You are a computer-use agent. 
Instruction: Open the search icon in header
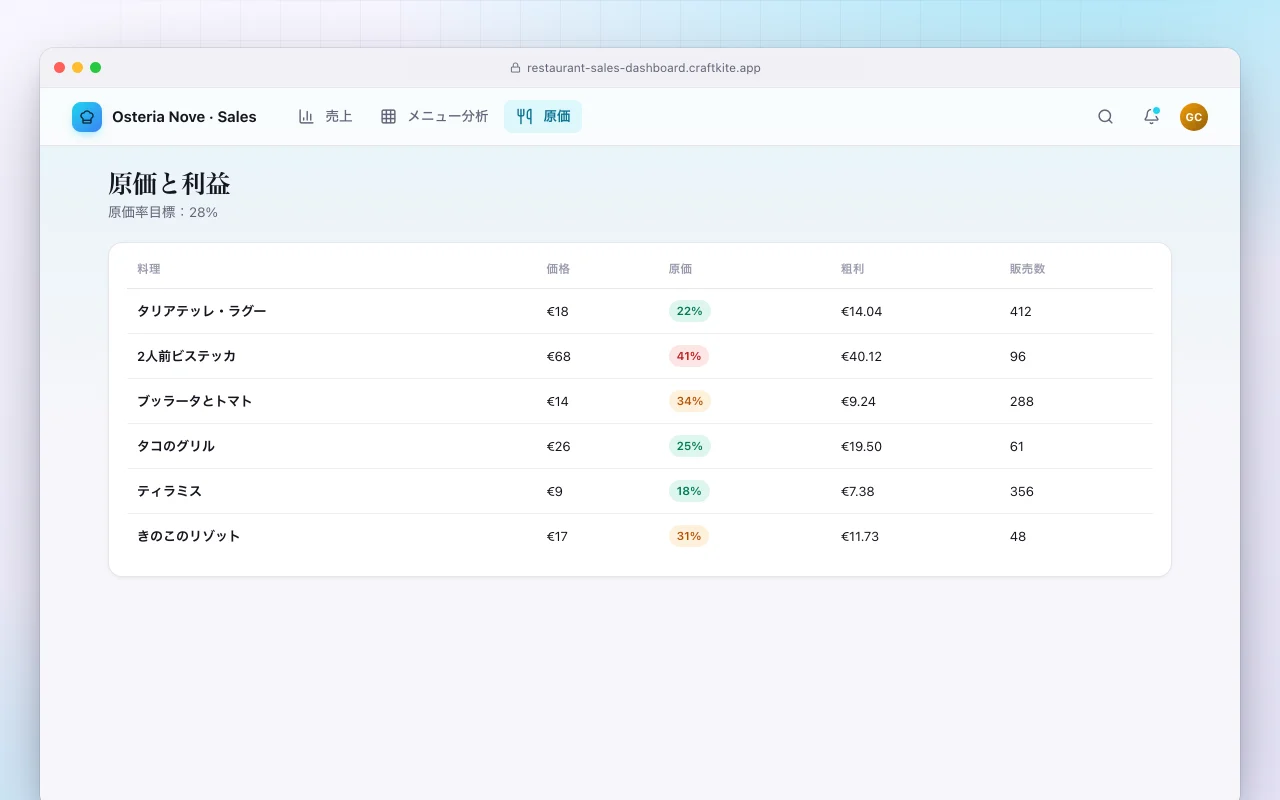(1105, 117)
